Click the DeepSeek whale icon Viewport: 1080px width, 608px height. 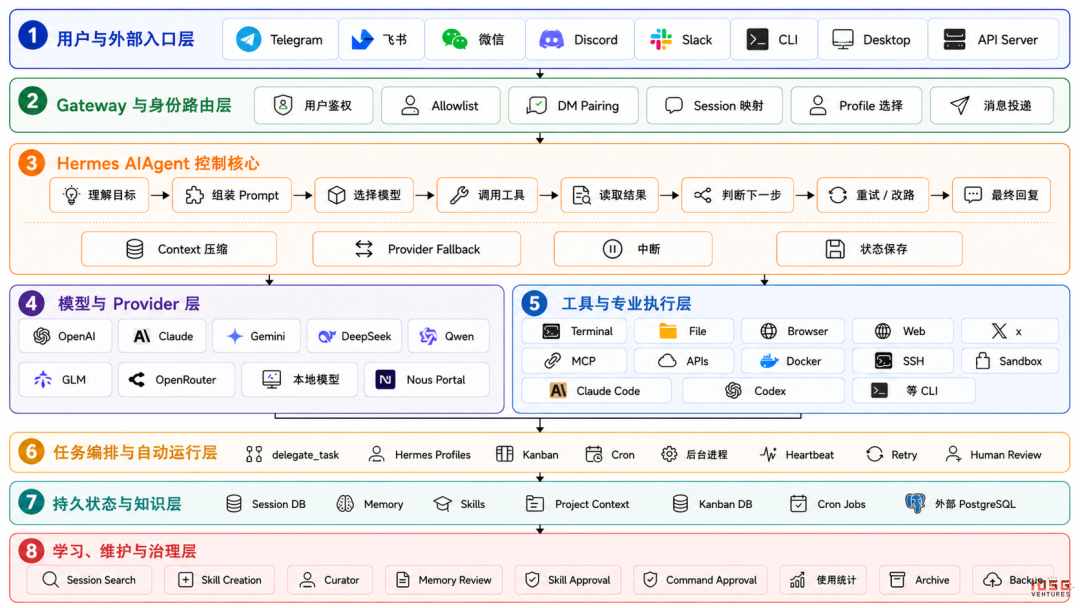(326, 336)
